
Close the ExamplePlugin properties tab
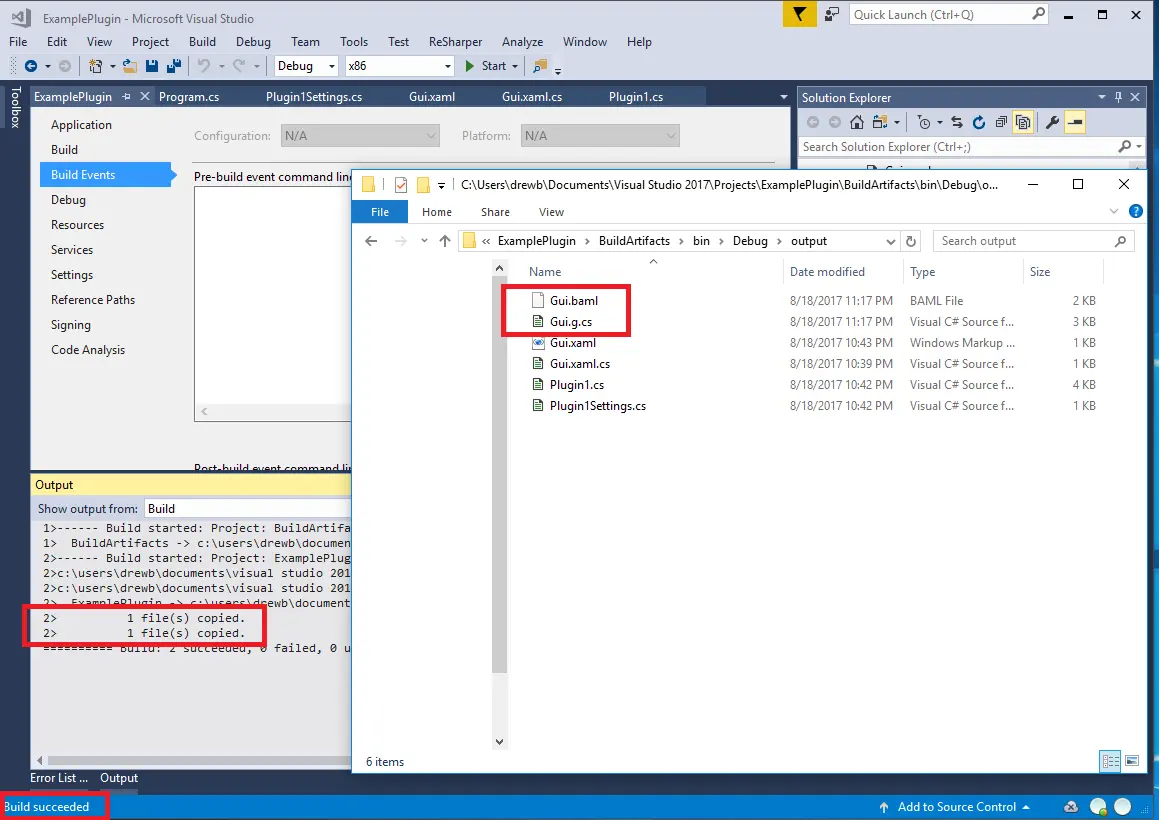(145, 96)
